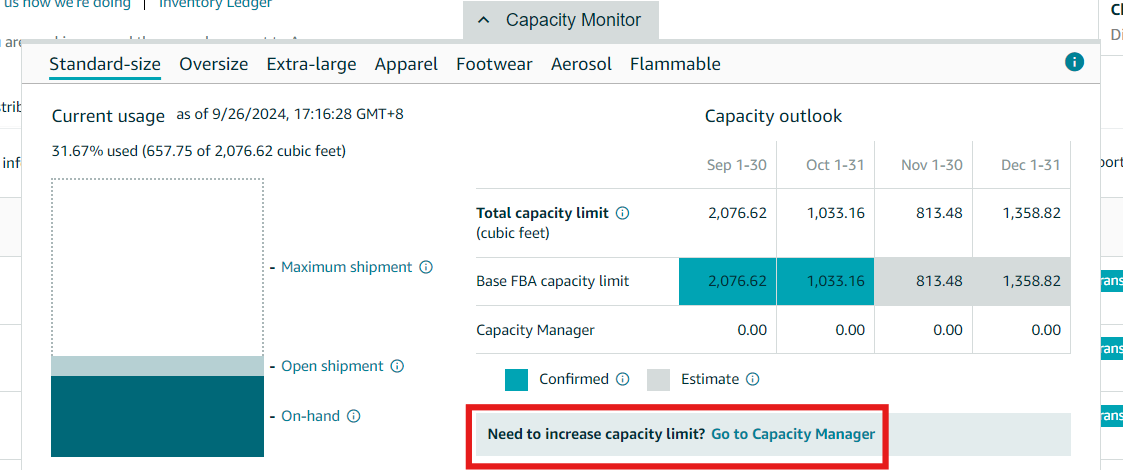Open the Inventory Ledger link
The image size is (1123, 470).
(x=215, y=5)
